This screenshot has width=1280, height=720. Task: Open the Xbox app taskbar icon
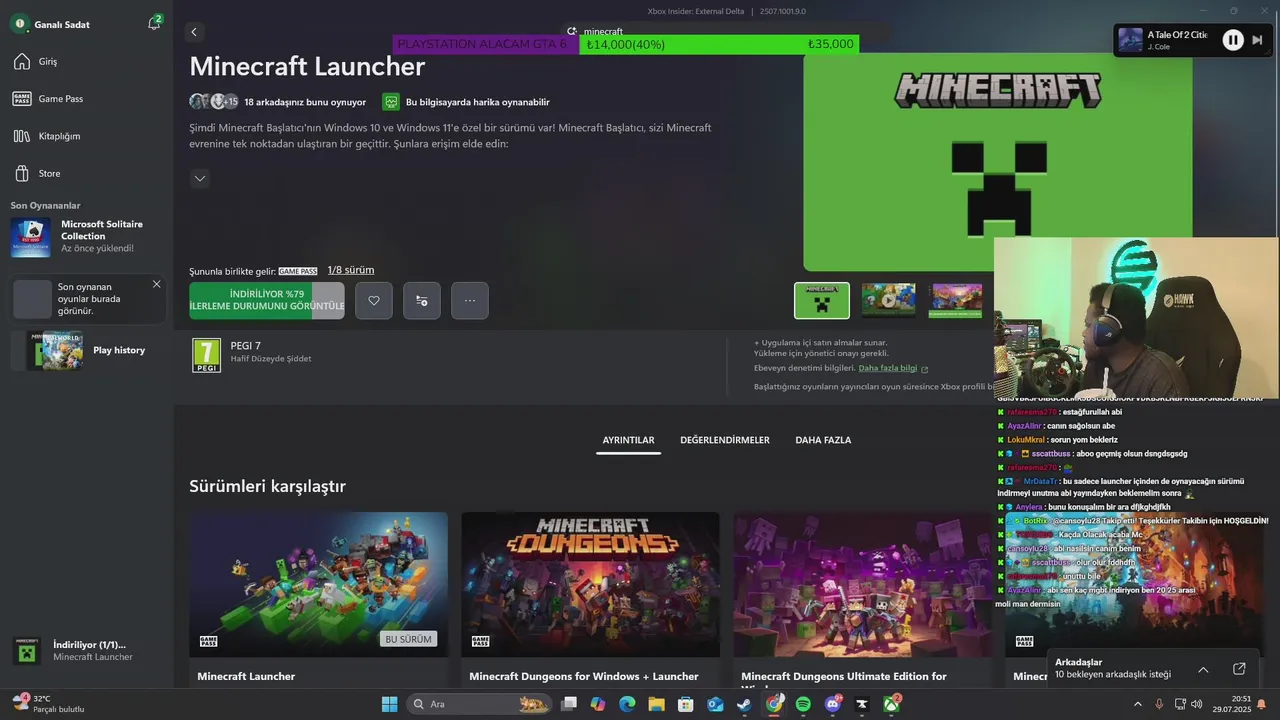[891, 704]
